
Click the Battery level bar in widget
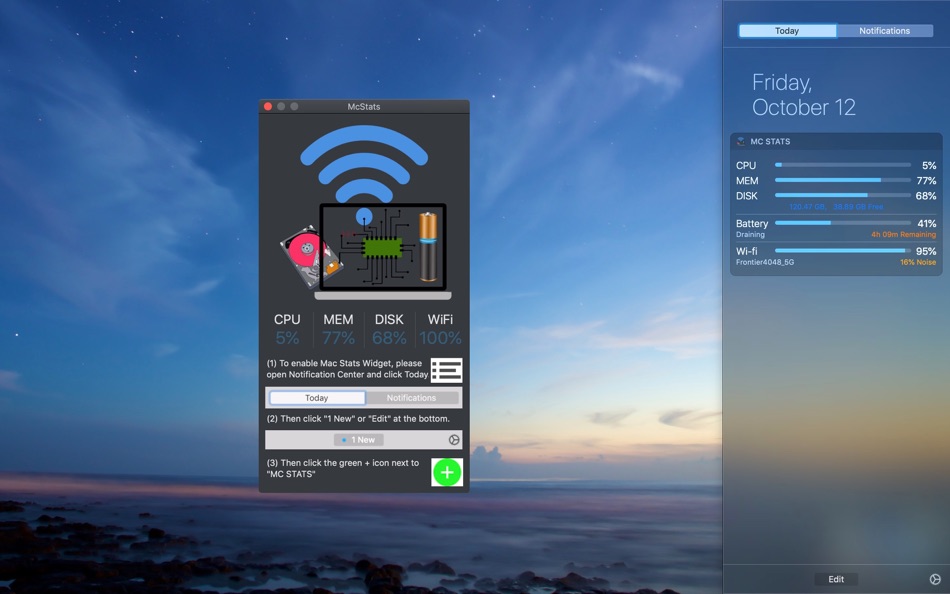tap(843, 223)
